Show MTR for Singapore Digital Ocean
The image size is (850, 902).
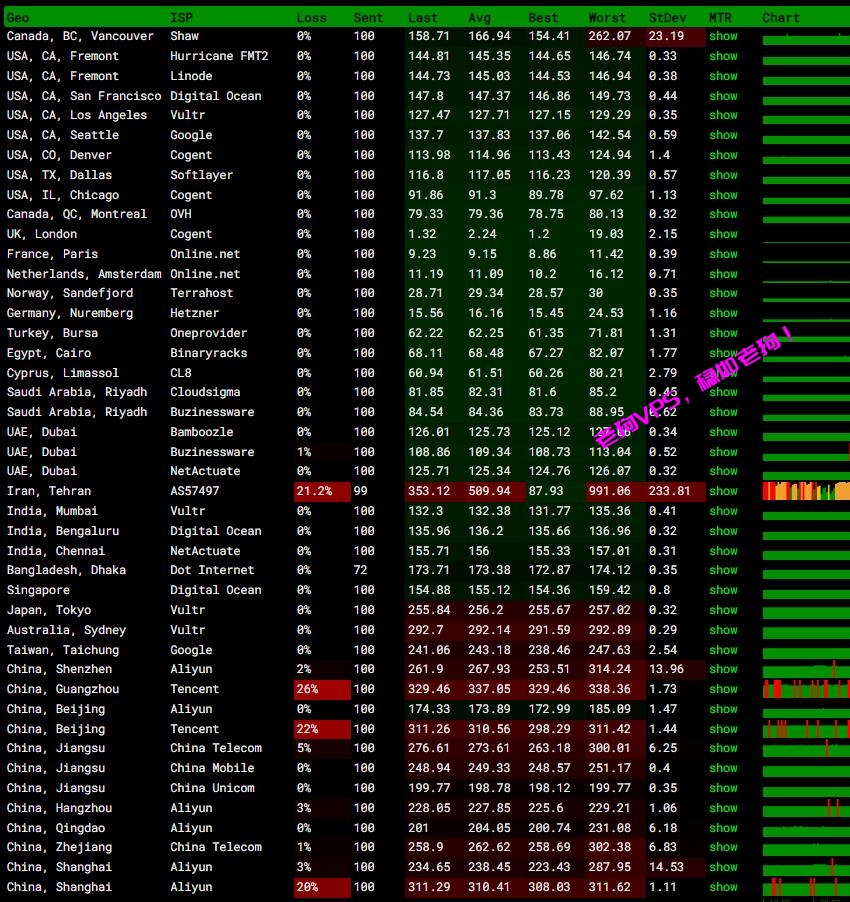[723, 590]
